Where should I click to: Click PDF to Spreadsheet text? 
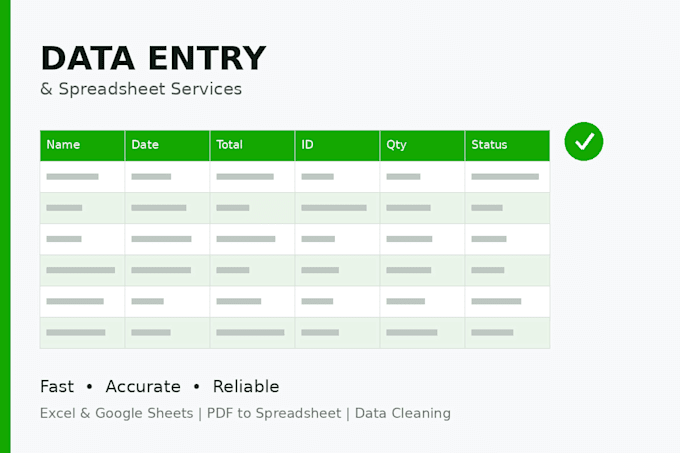tap(274, 413)
